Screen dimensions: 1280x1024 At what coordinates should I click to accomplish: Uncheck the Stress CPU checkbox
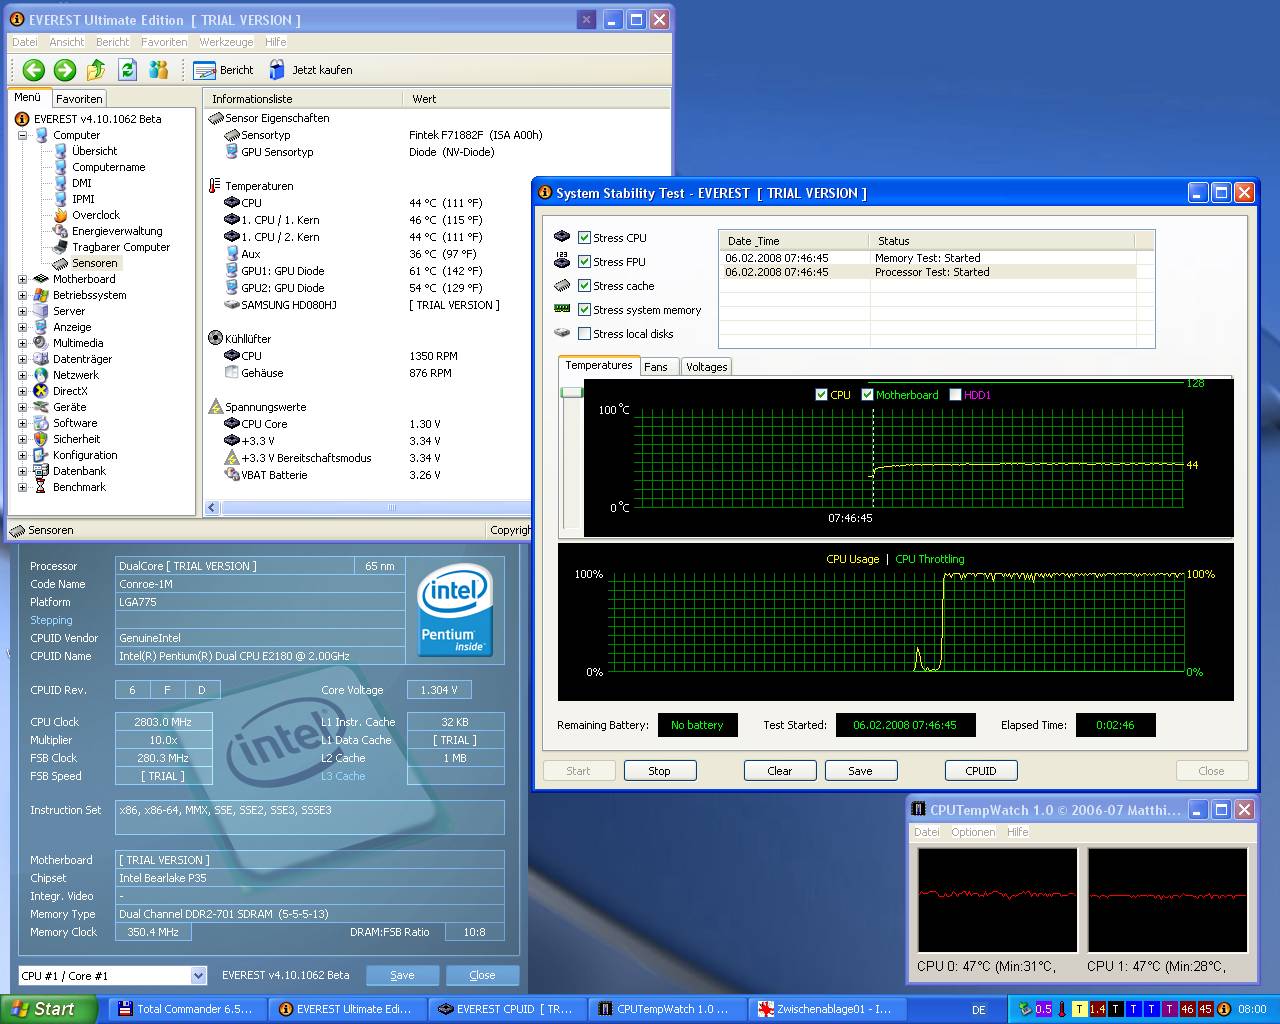585,238
